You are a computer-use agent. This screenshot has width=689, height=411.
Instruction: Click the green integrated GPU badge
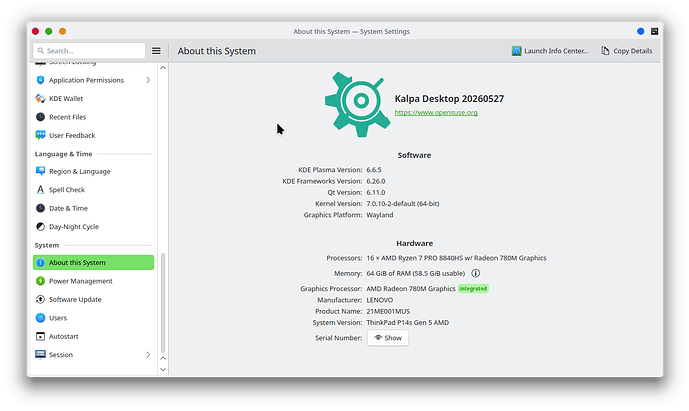click(473, 289)
